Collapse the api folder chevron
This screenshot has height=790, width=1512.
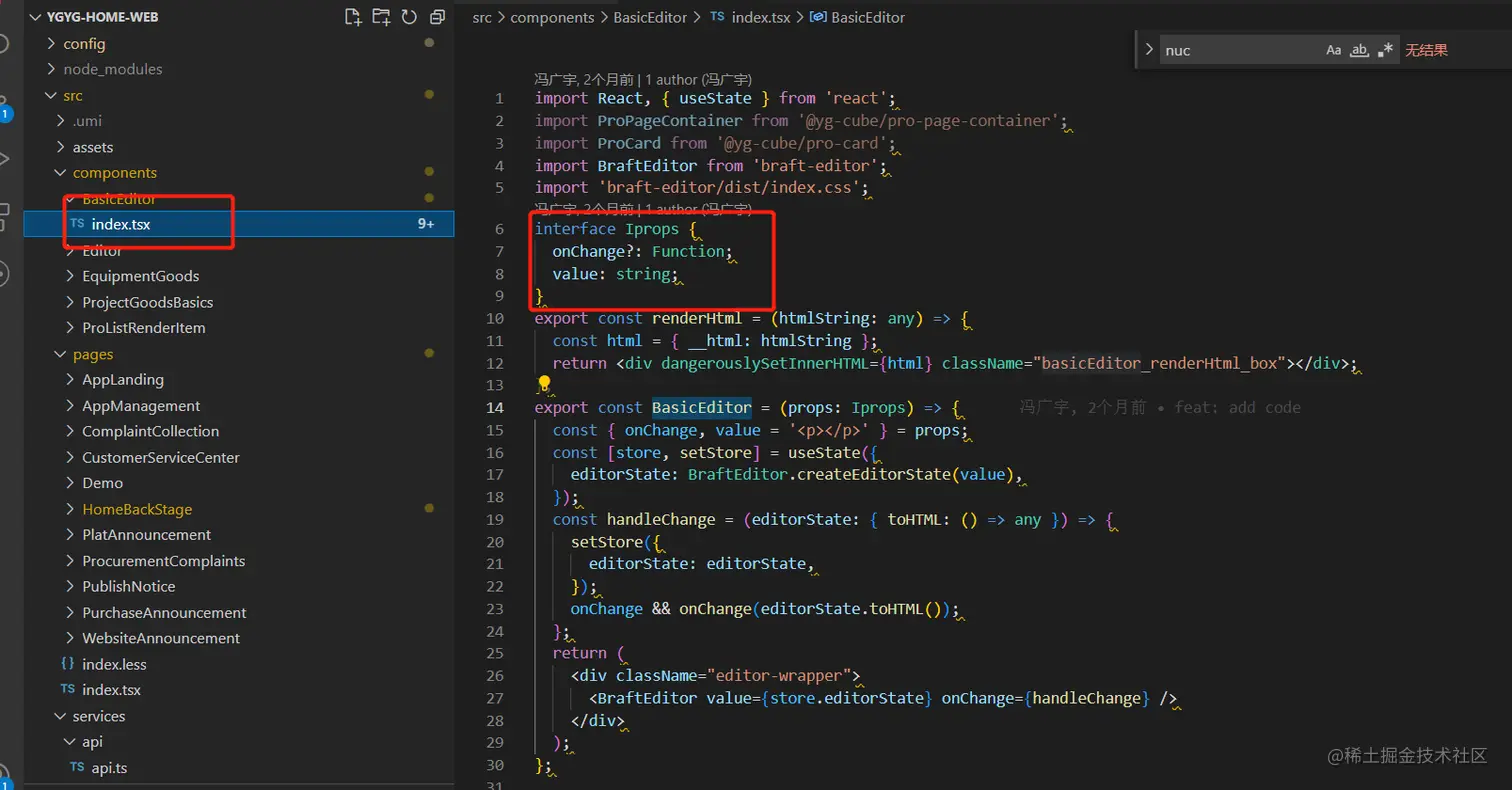(70, 742)
